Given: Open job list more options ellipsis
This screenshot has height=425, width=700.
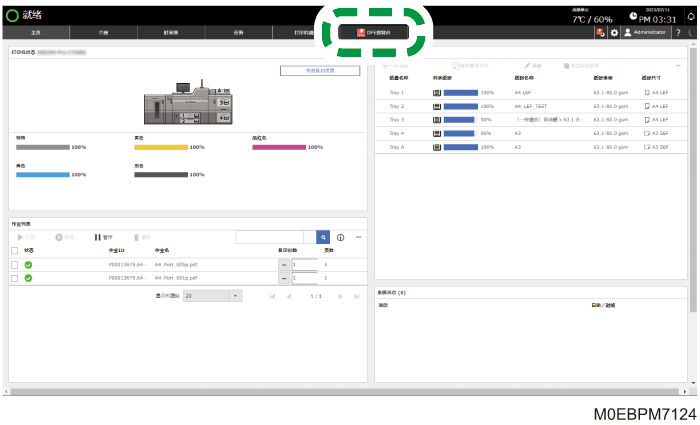Looking at the screenshot, I should (358, 237).
